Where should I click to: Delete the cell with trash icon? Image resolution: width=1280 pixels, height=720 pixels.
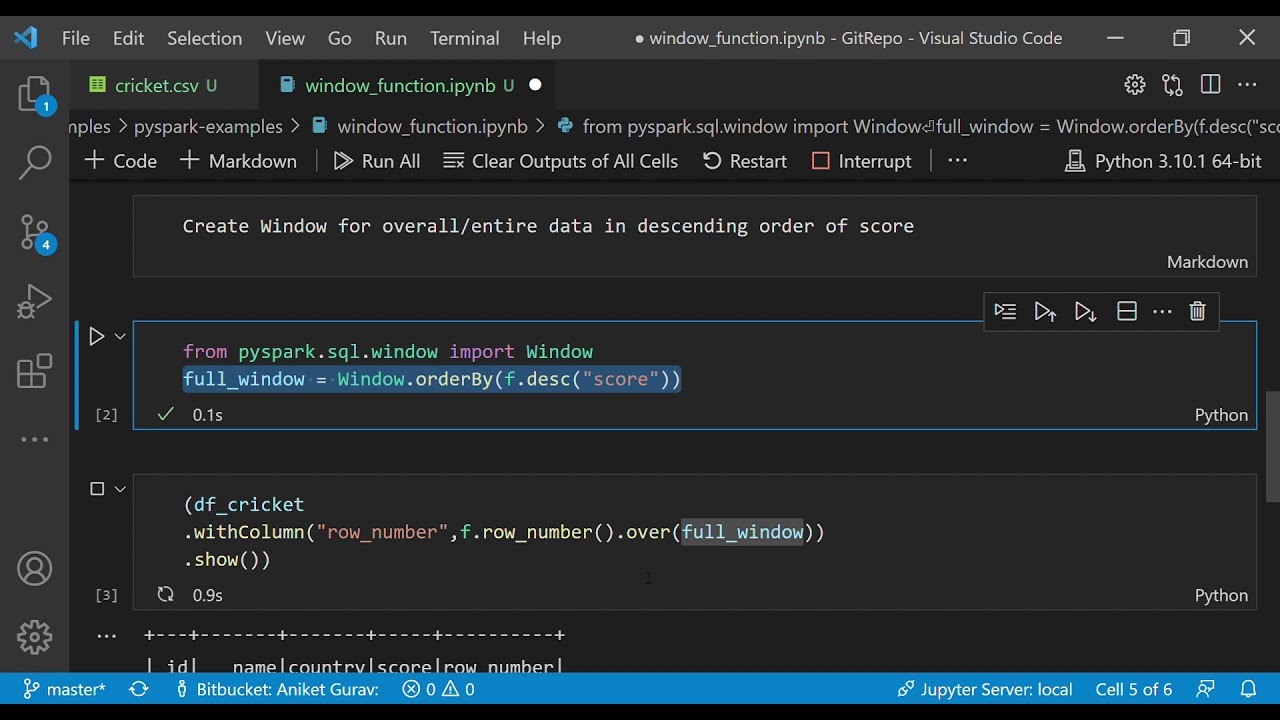pos(1197,312)
